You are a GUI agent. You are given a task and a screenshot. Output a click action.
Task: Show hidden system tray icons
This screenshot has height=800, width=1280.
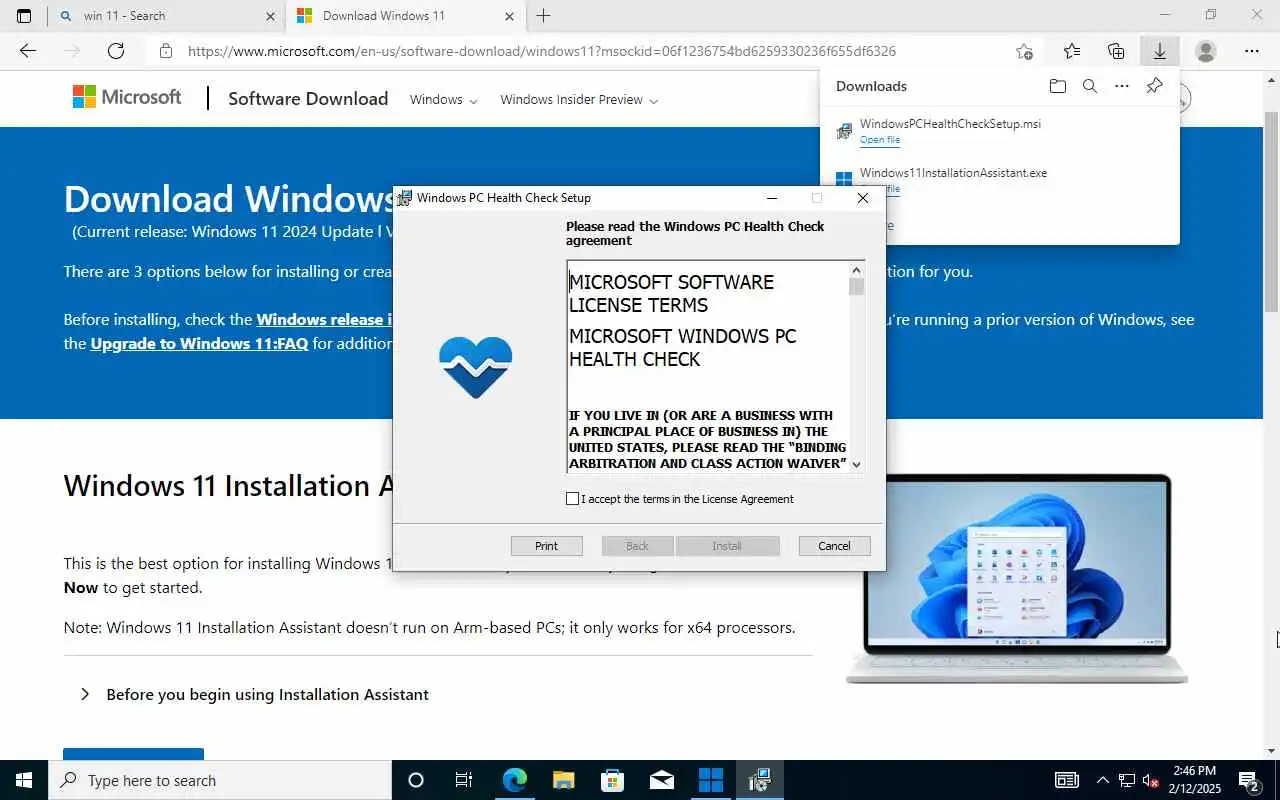[1102, 780]
